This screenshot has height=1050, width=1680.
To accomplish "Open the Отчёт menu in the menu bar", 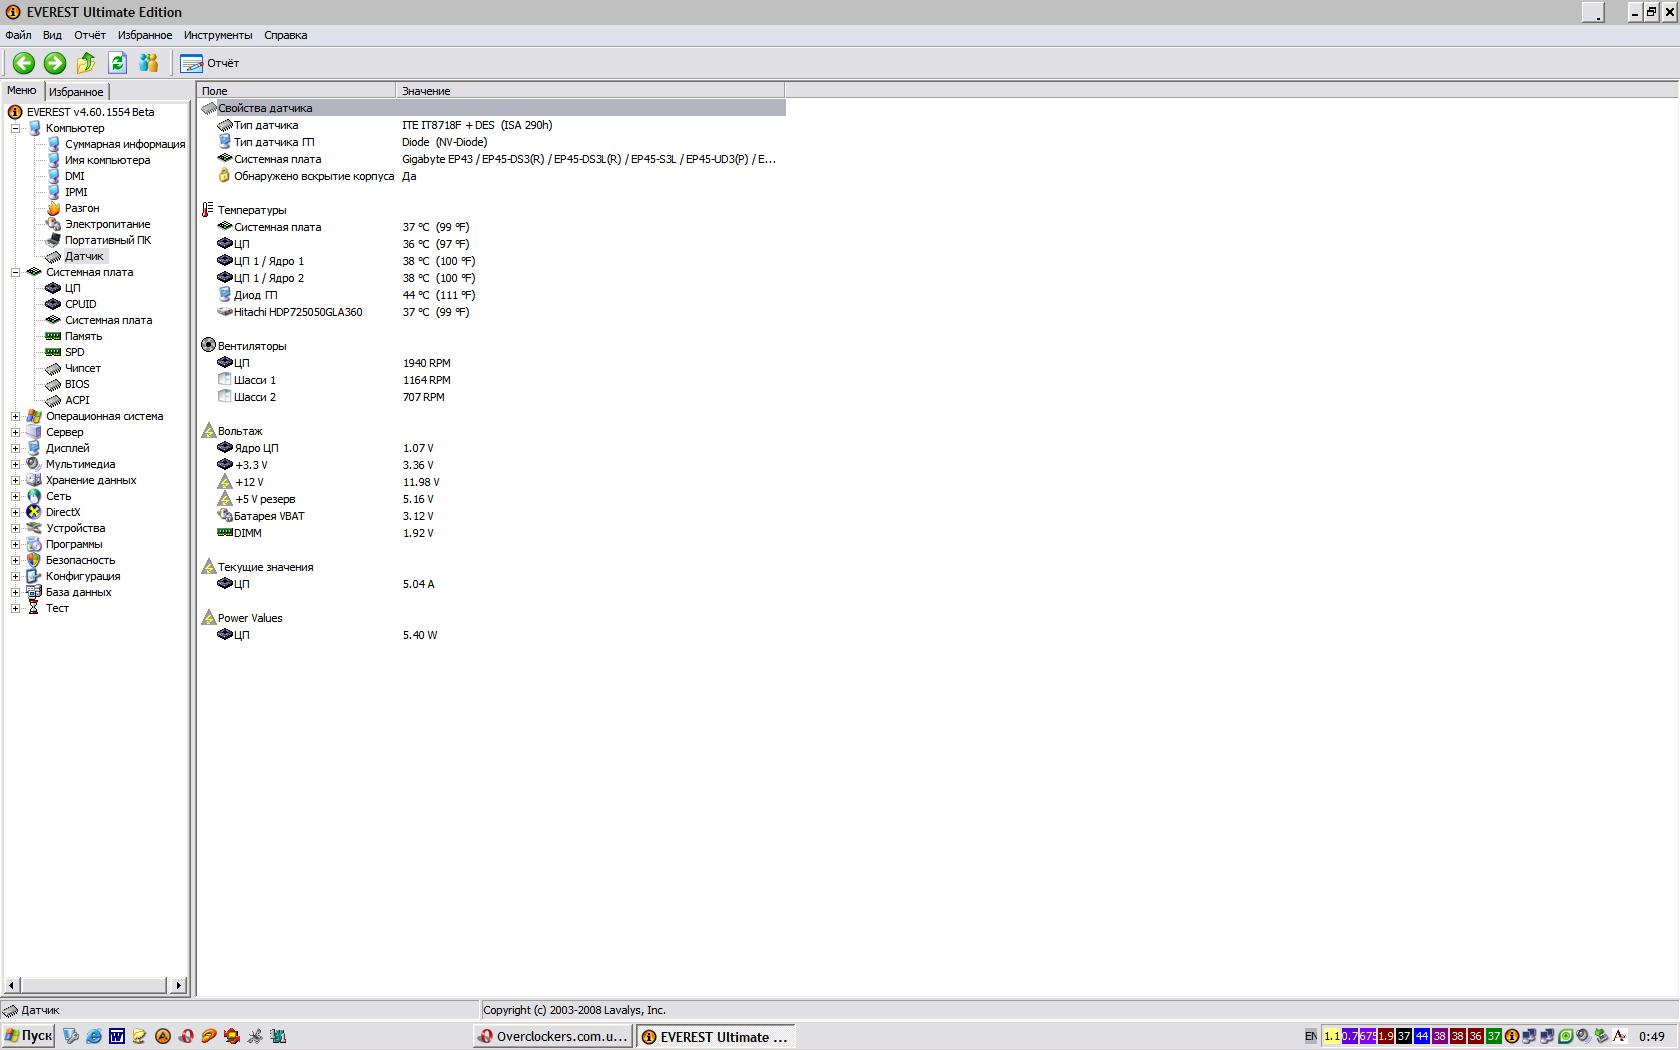I will 89,35.
